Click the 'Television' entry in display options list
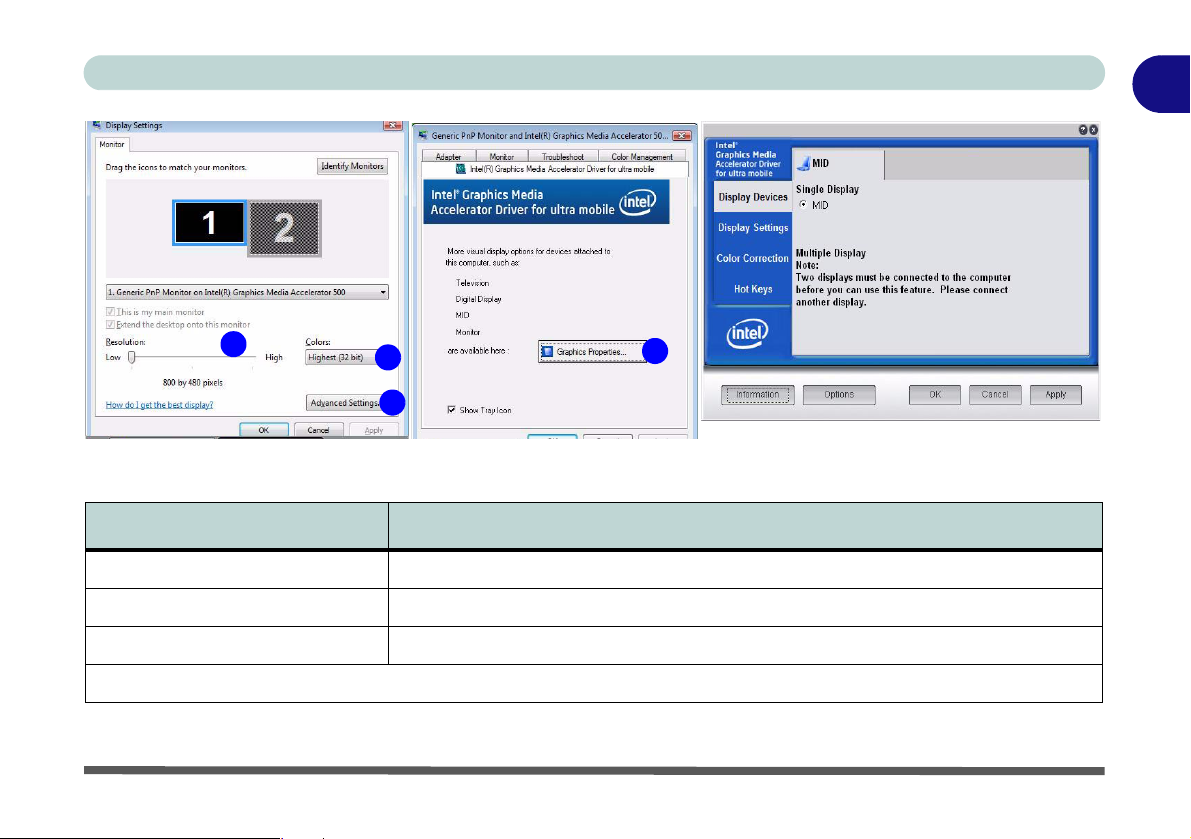 (x=472, y=283)
